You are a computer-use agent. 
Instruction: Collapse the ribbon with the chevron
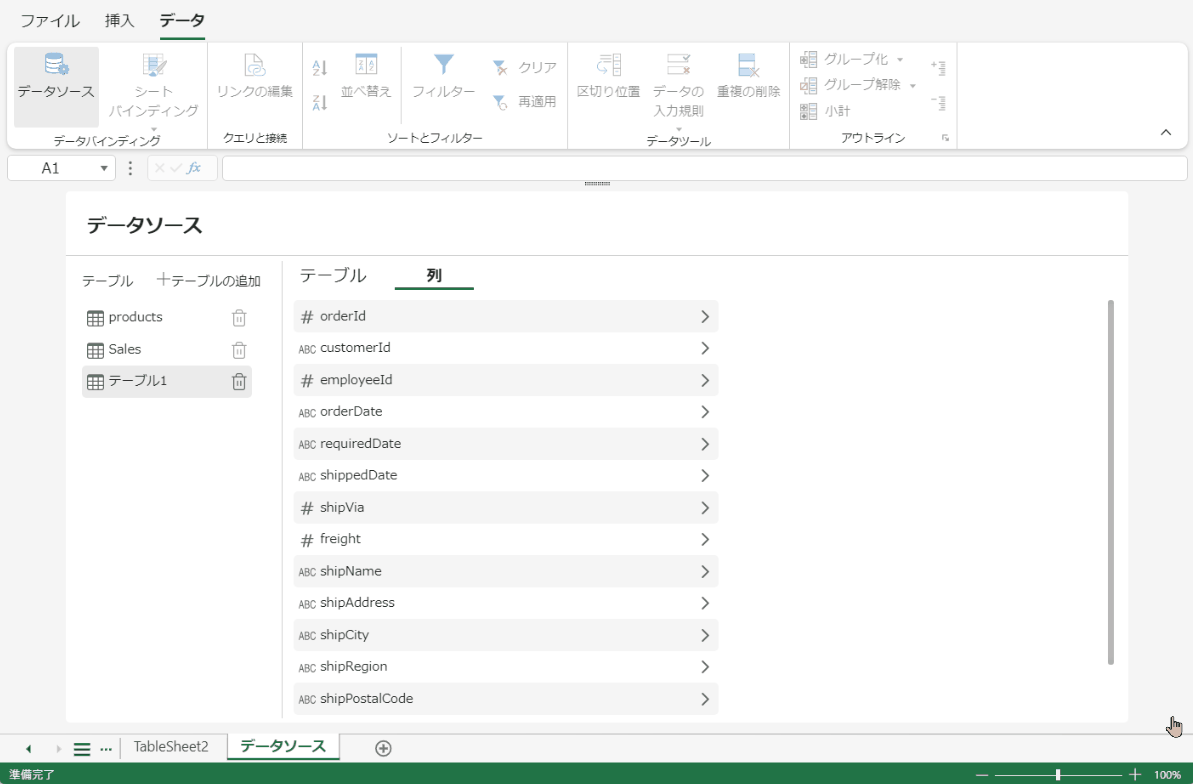tap(1165, 132)
